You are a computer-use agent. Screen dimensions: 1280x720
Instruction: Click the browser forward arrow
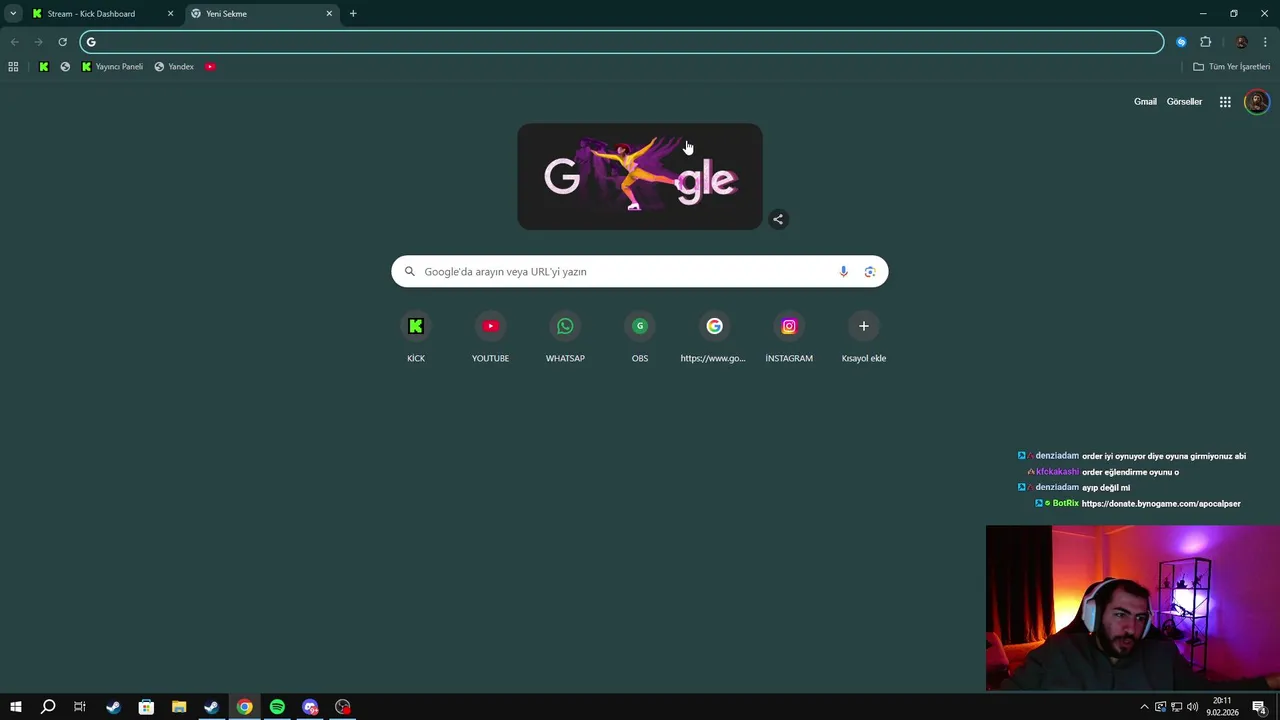(38, 42)
